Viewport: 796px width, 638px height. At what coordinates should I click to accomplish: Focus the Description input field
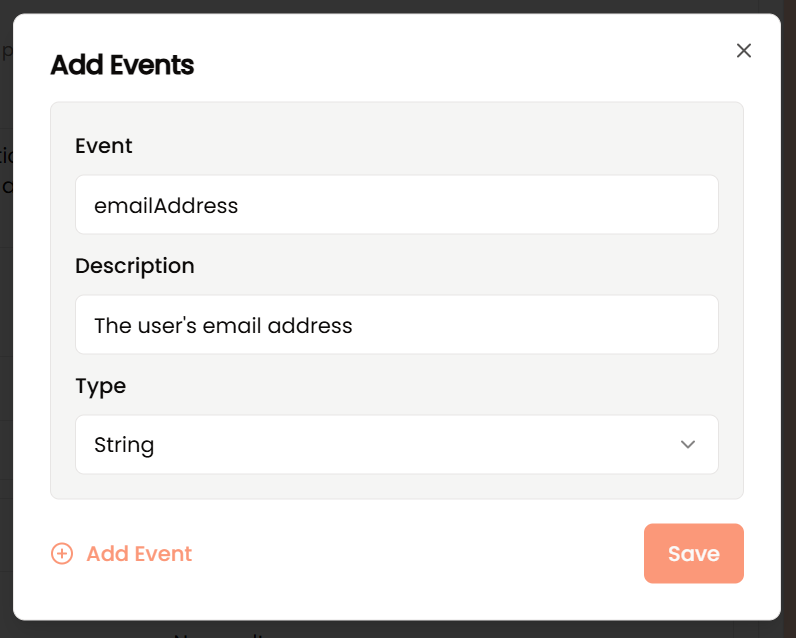[x=396, y=324]
